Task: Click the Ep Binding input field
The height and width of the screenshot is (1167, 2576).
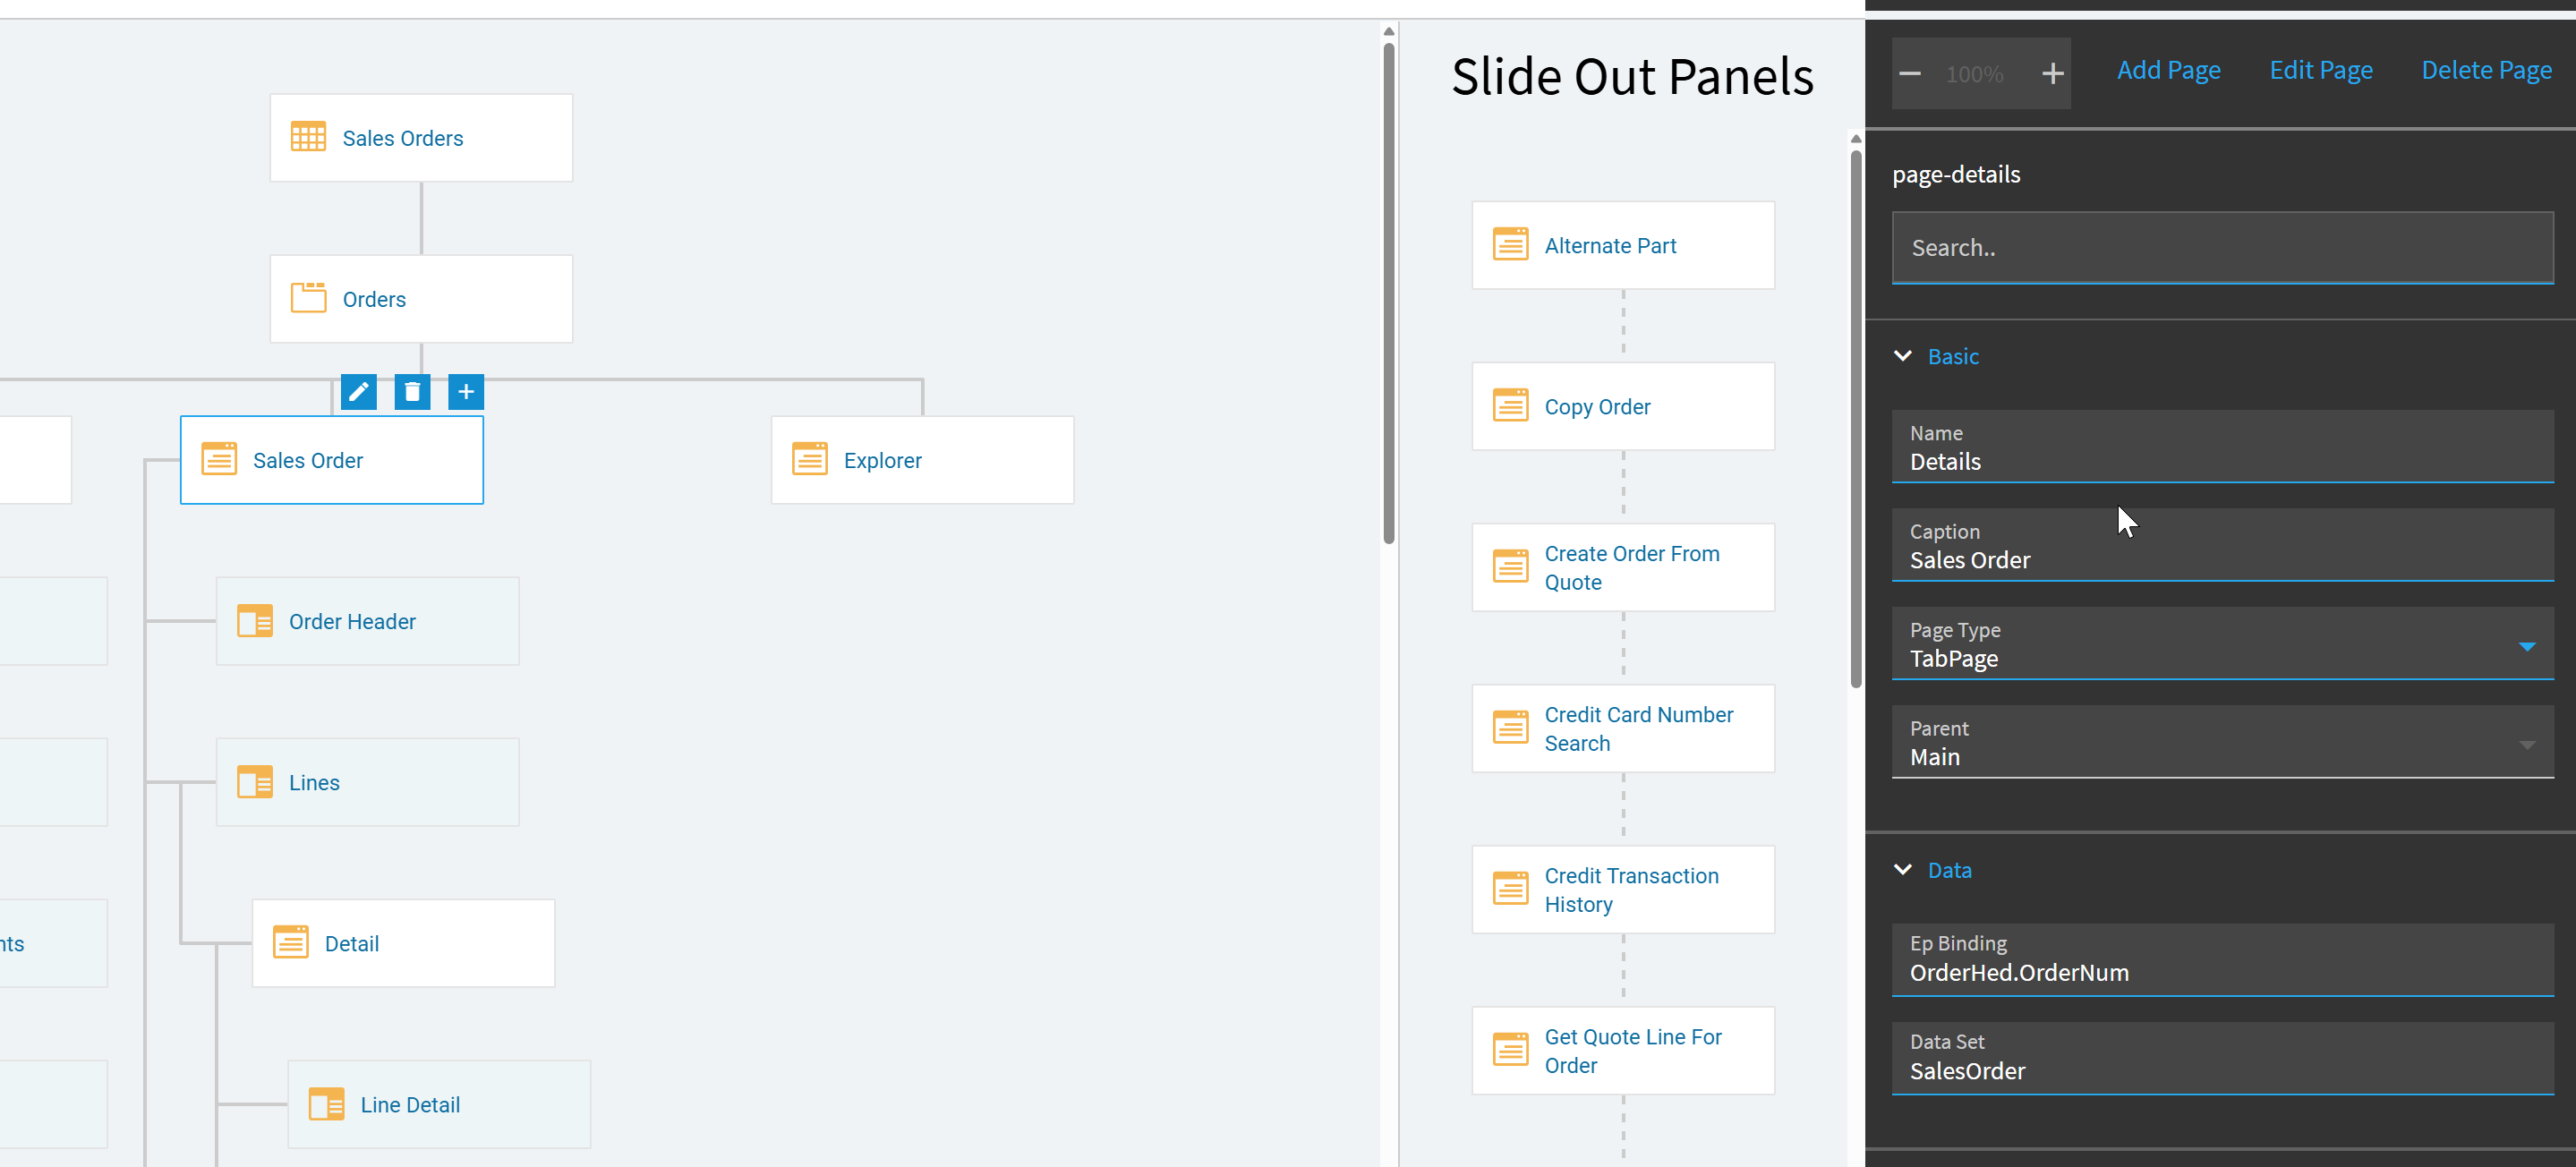Action: point(2222,971)
